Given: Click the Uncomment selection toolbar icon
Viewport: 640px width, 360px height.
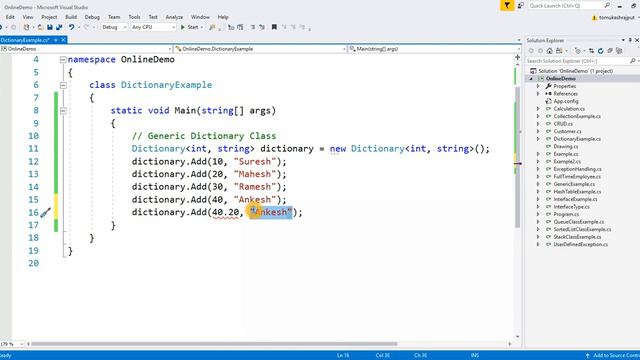Looking at the screenshot, I should click(x=262, y=27).
